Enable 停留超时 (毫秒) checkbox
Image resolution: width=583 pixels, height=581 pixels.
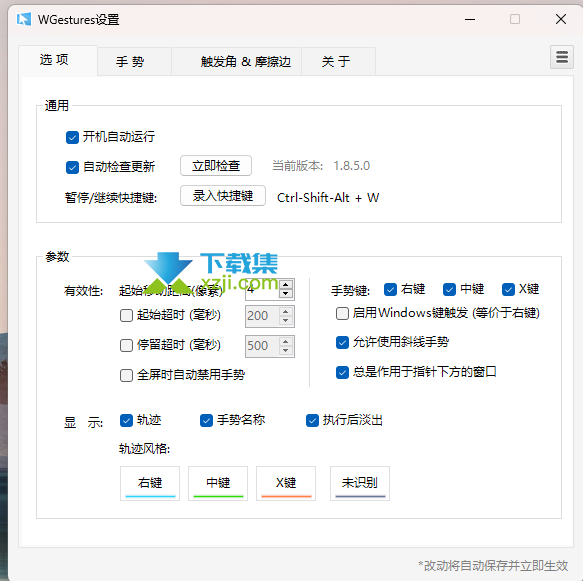(126, 345)
